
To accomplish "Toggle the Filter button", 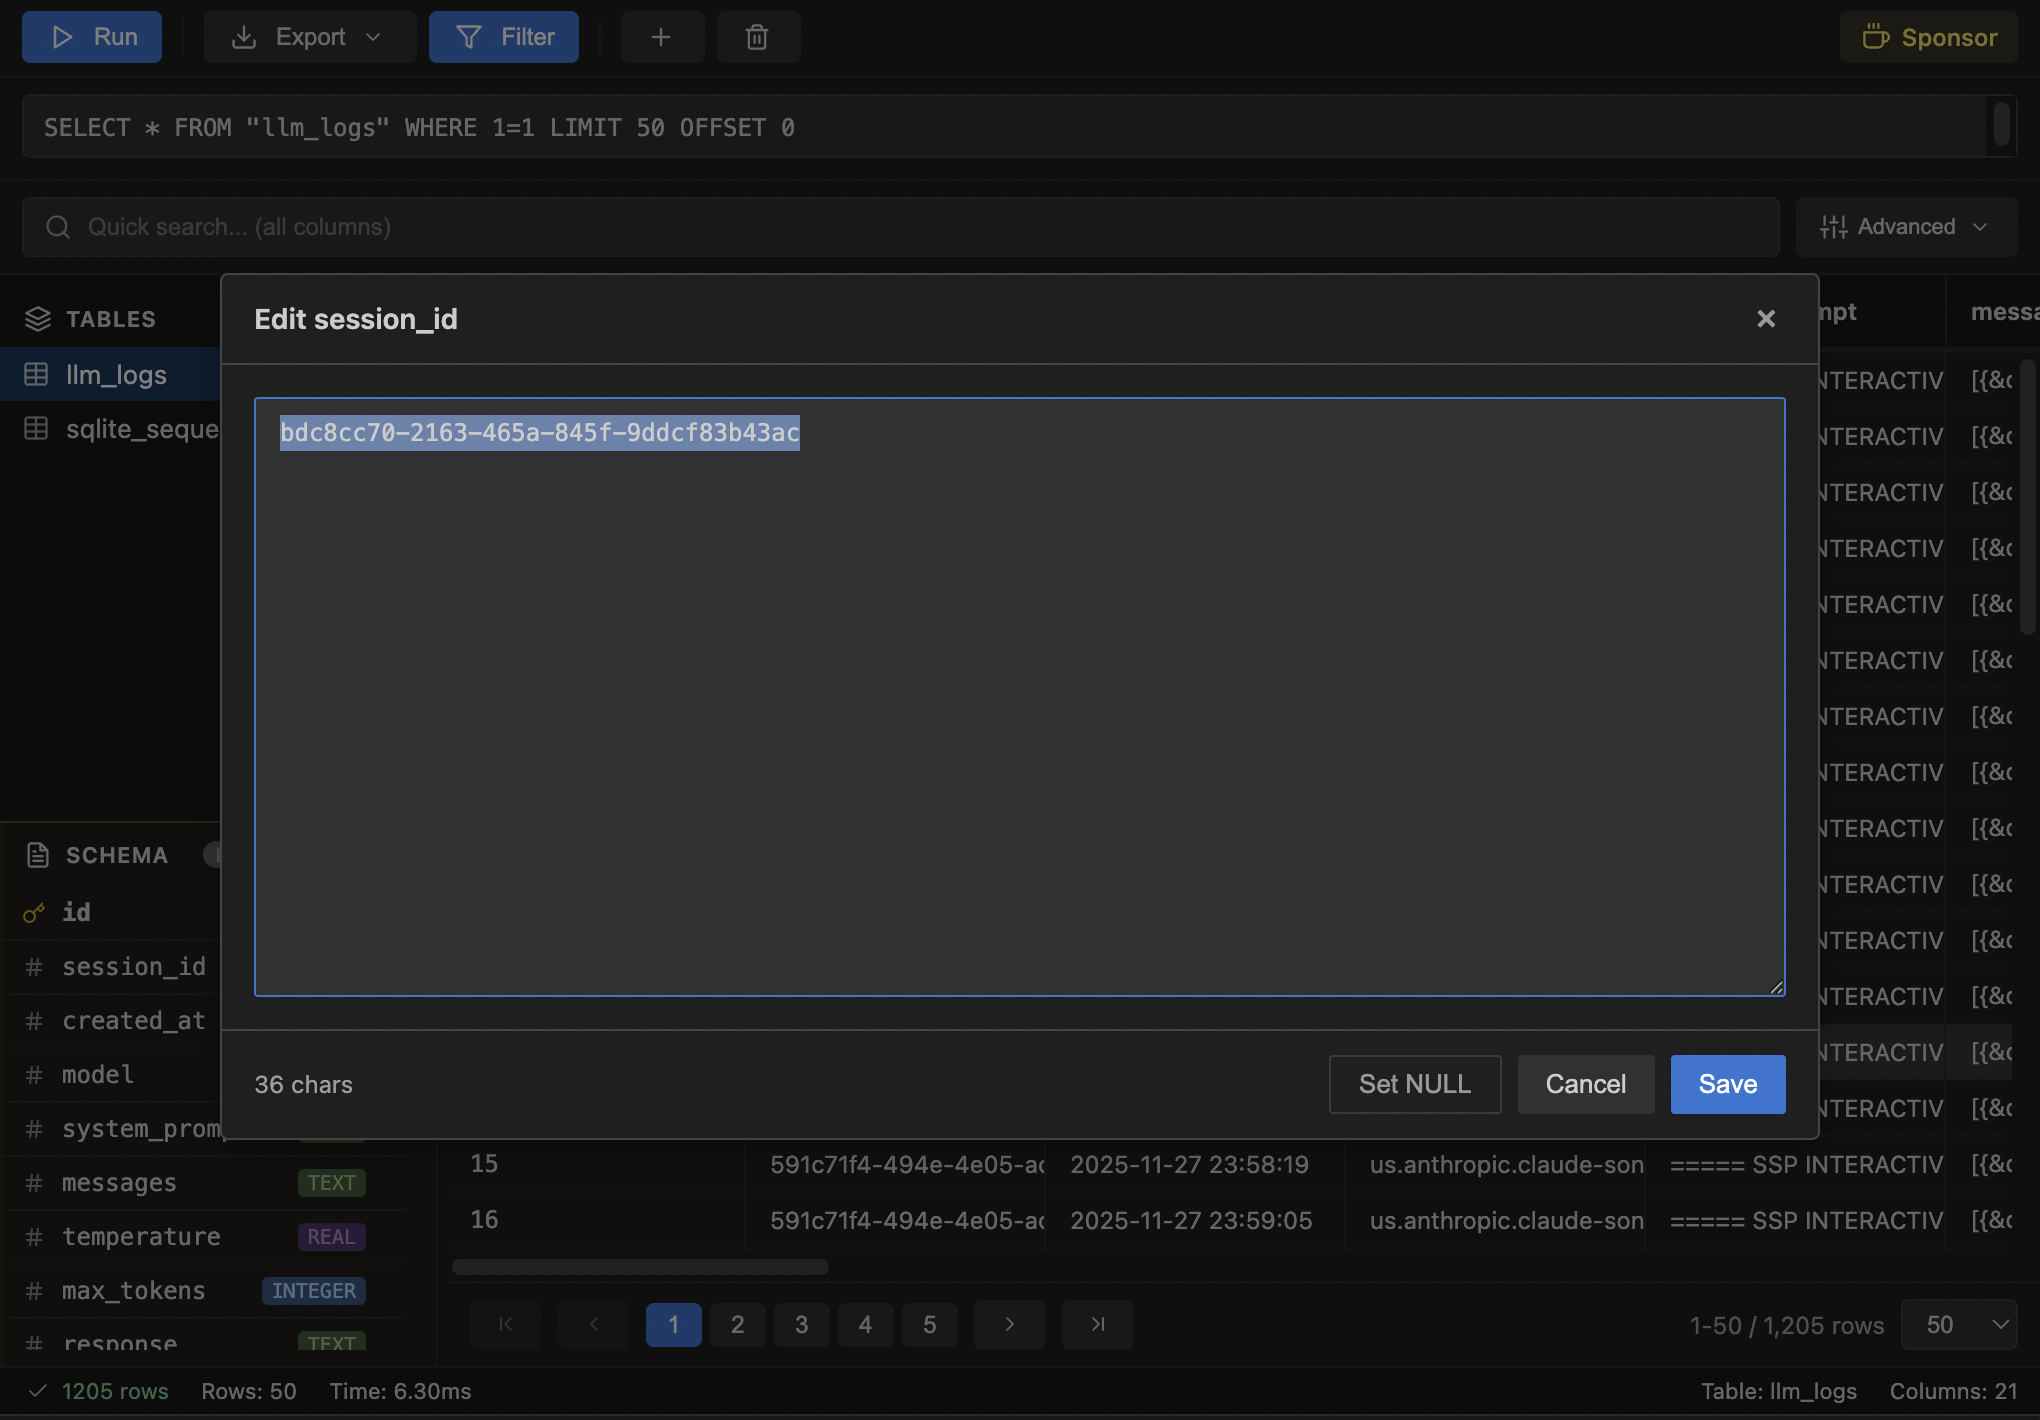I will (x=504, y=37).
